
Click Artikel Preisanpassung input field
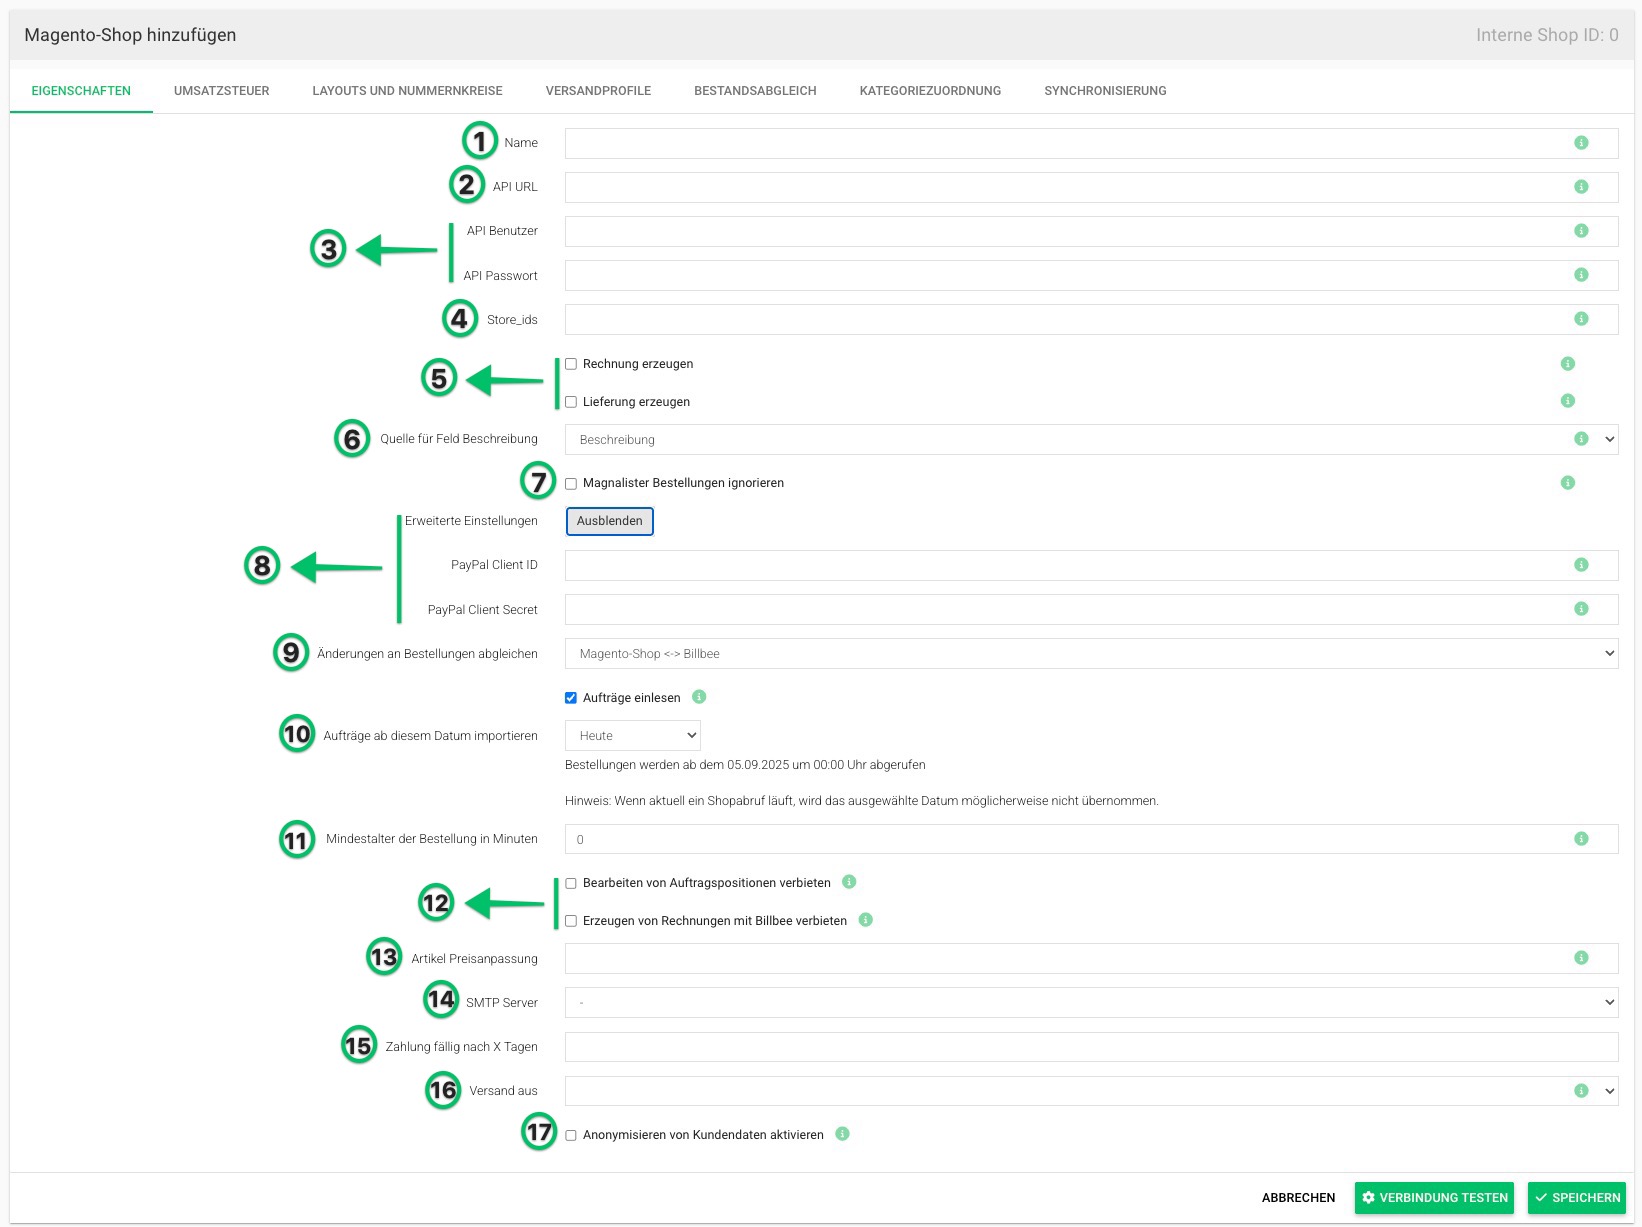click(x=1091, y=958)
